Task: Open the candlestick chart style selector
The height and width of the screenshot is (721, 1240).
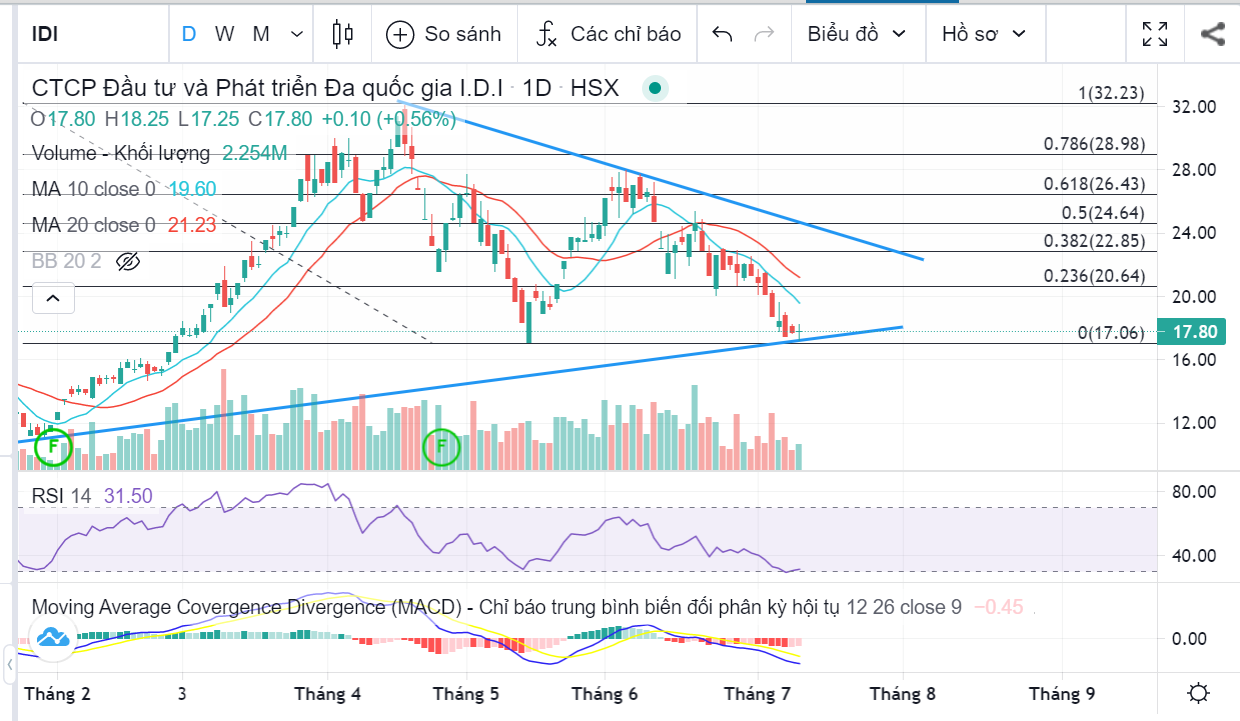Action: [343, 34]
